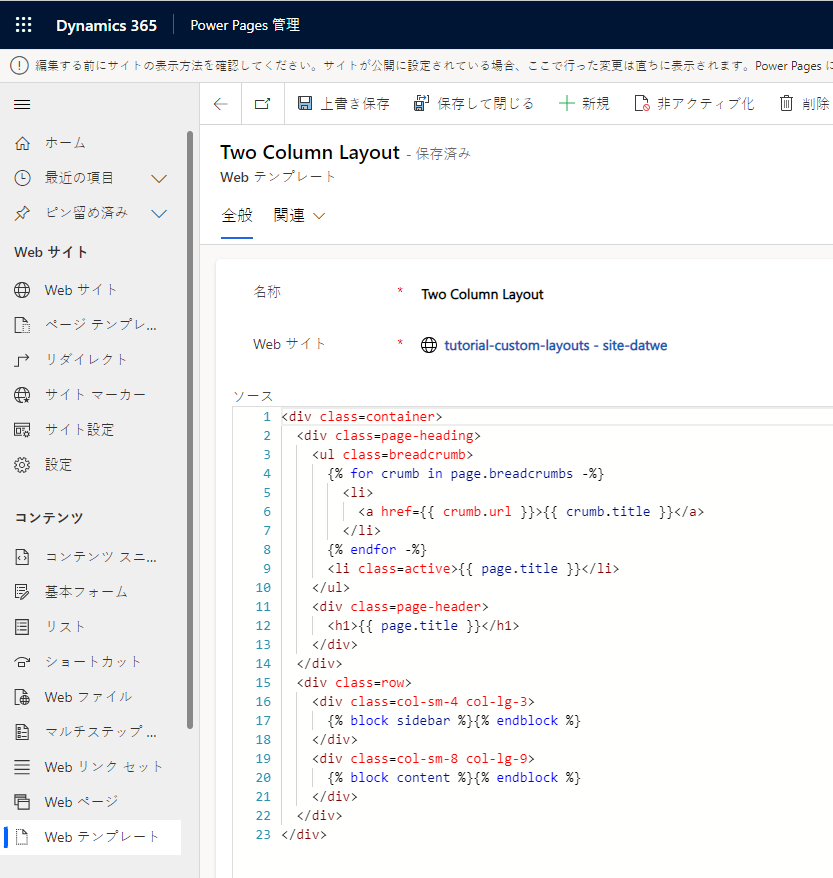Expand the 最近の項目 section
This screenshot has height=878, width=833.
coord(158,178)
